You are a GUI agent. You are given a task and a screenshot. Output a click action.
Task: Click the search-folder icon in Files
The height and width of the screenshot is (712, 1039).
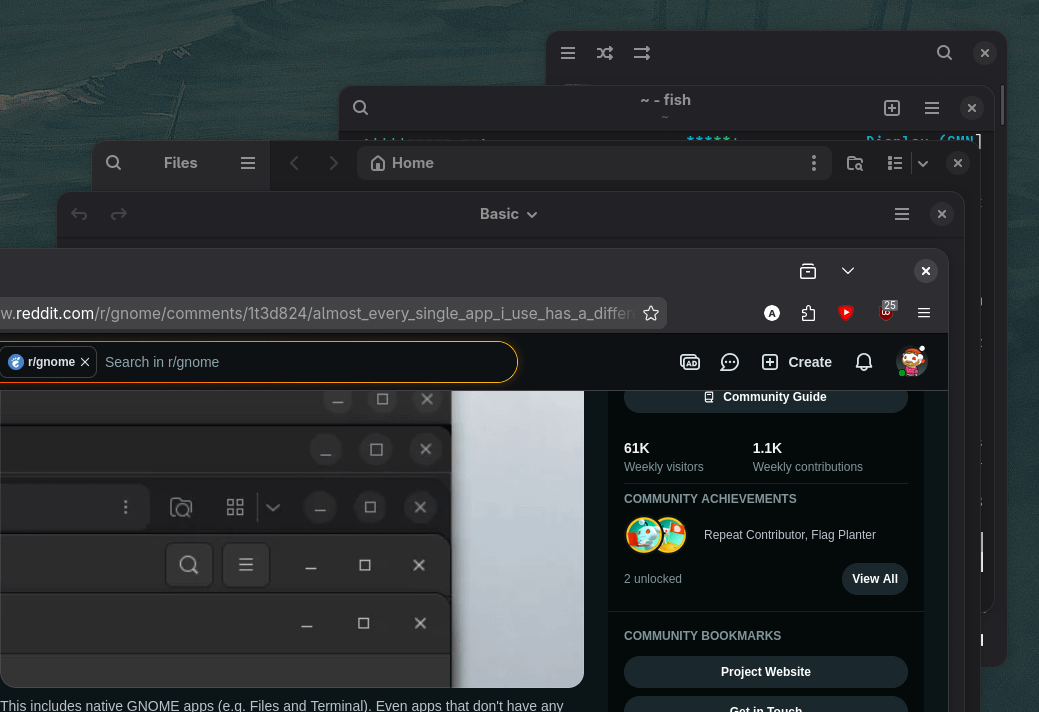[855, 163]
